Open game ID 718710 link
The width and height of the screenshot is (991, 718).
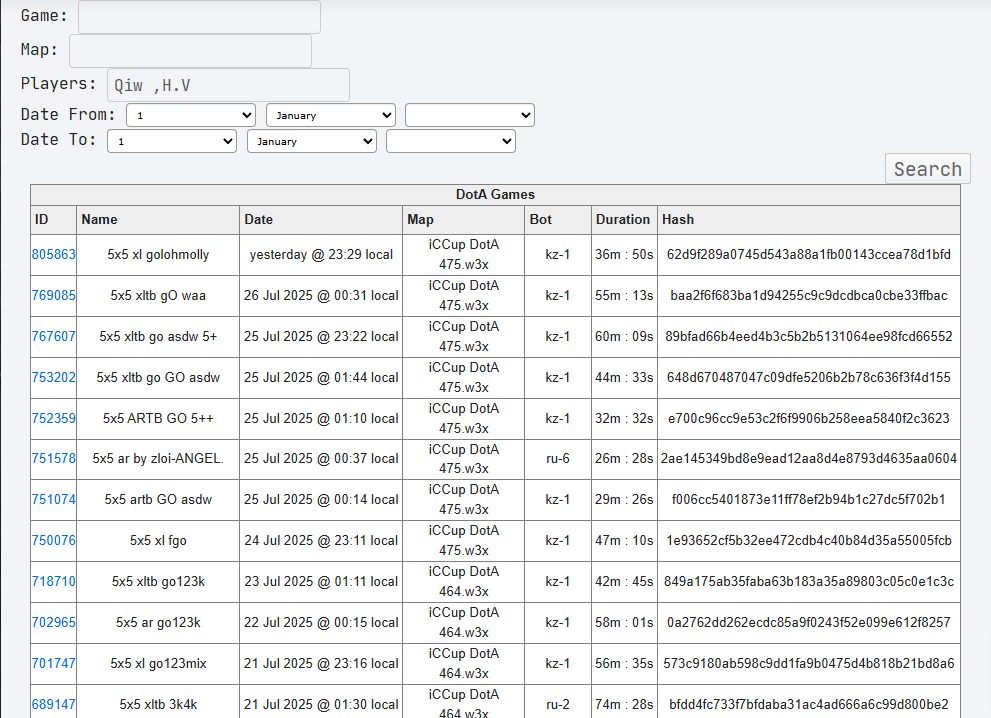(x=54, y=582)
